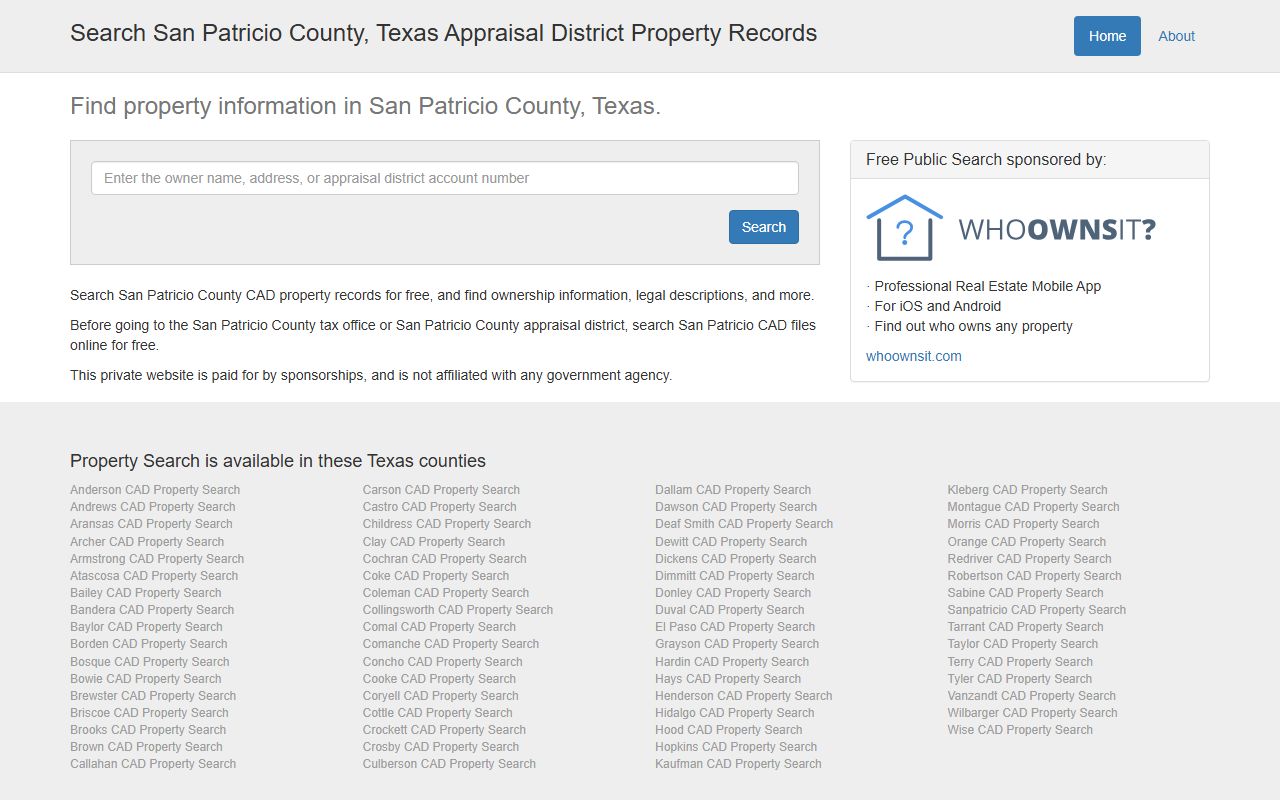
Task: Open Anderson CAD Property Search
Action: pos(155,490)
